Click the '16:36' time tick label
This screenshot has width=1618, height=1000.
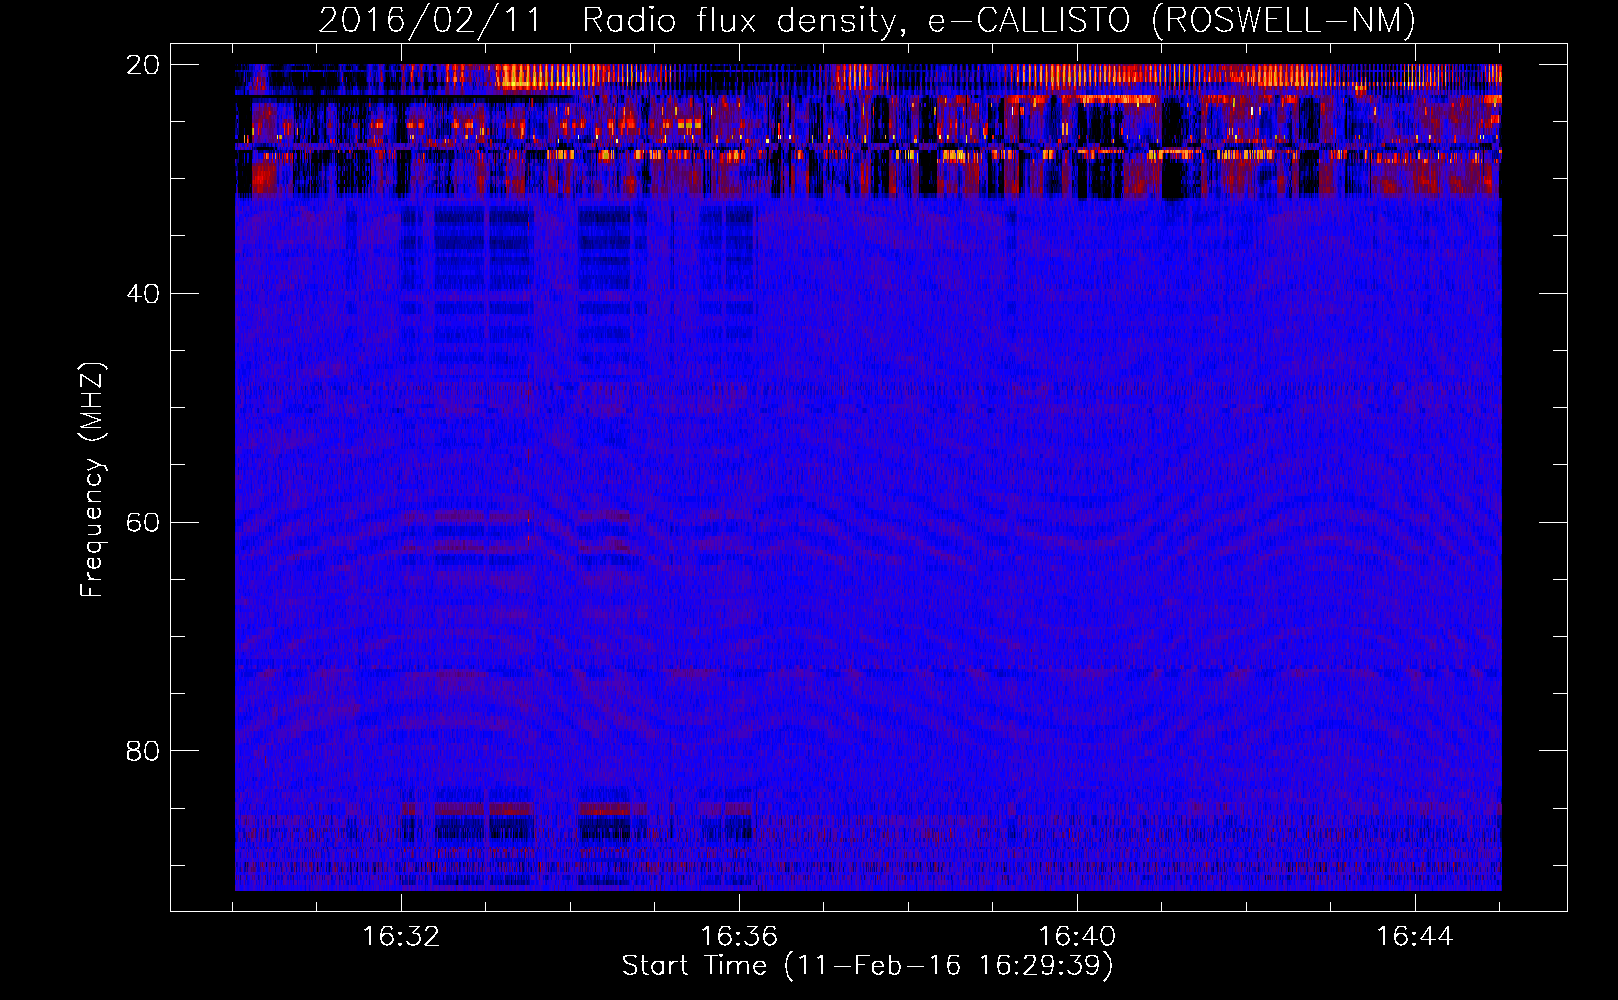click(x=739, y=937)
